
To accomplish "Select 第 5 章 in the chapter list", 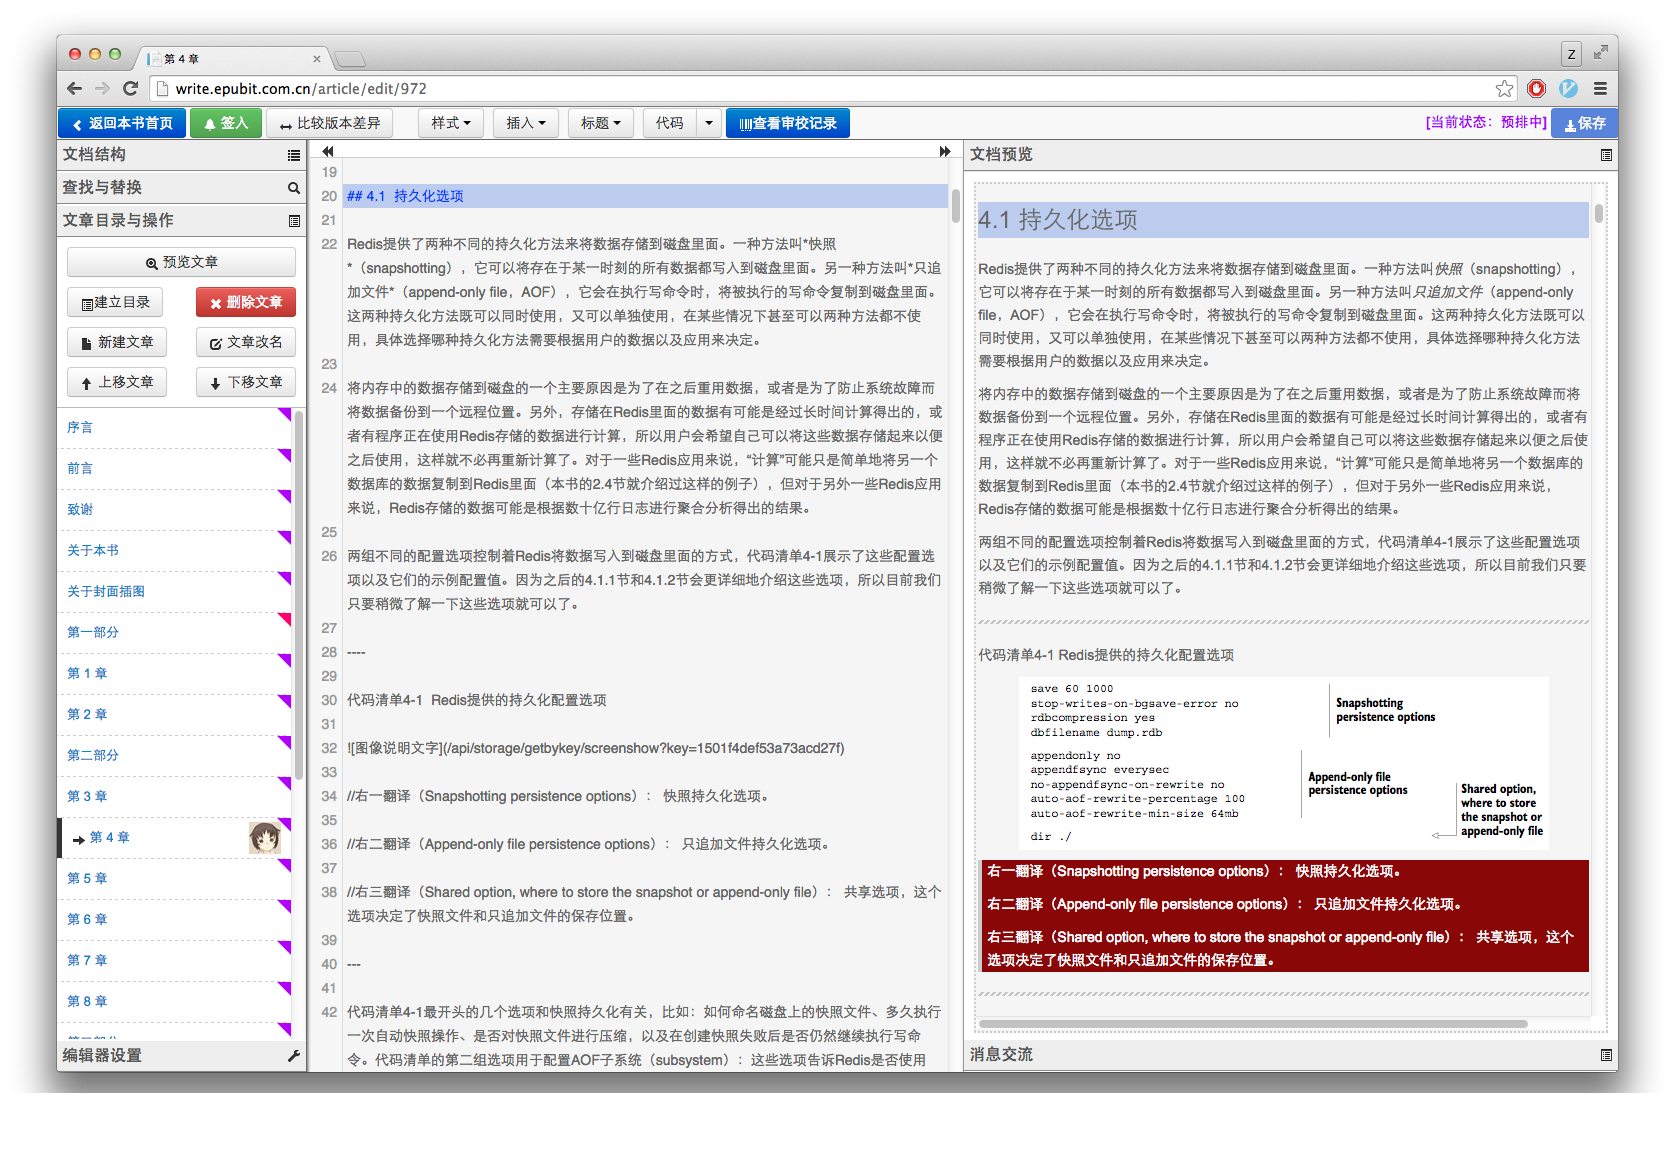I will click(x=87, y=878).
